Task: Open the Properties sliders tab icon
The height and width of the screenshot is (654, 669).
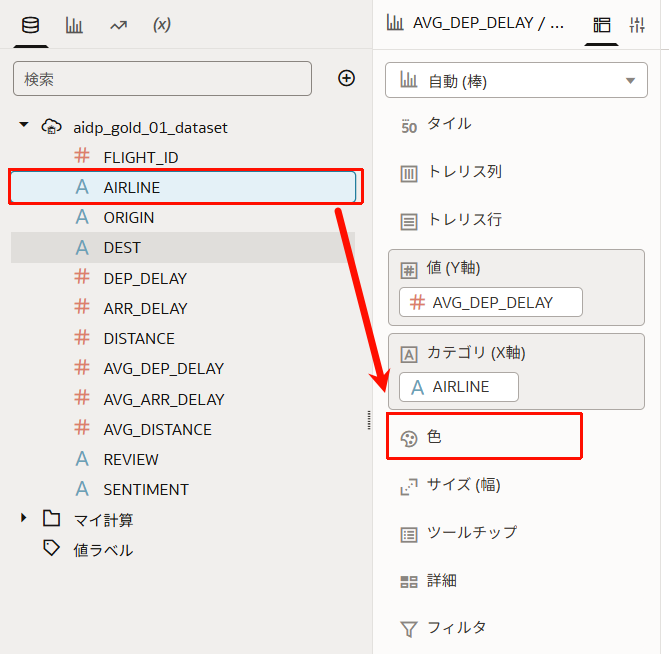Action: click(x=637, y=25)
